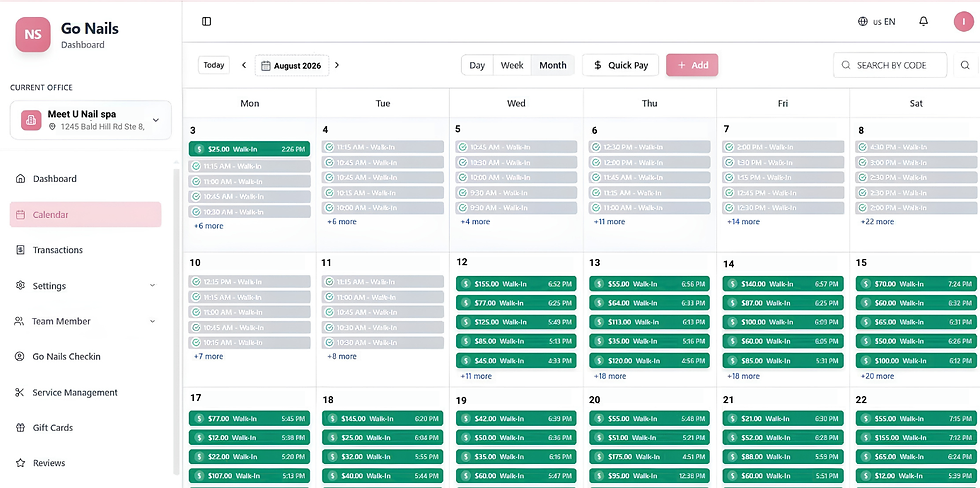
Task: Open $113.00 Walk-In 6:13 PM entry
Action: coord(649,322)
